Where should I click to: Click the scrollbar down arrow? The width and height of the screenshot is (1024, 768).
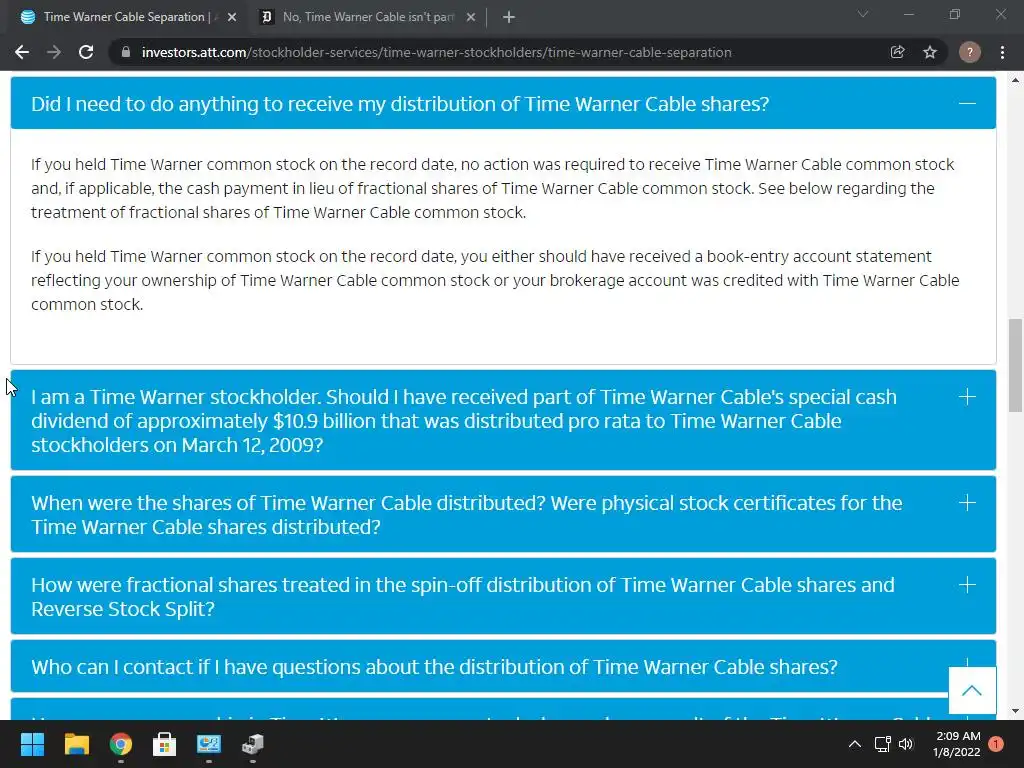1015,711
